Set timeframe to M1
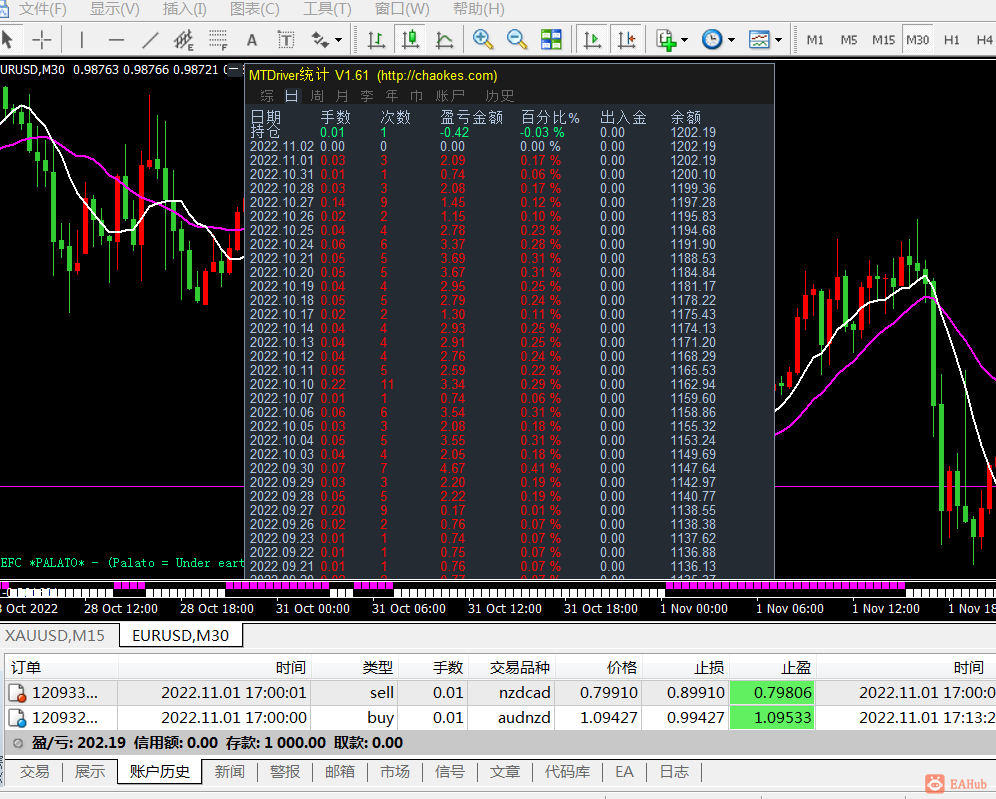The height and width of the screenshot is (799, 996). [815, 40]
